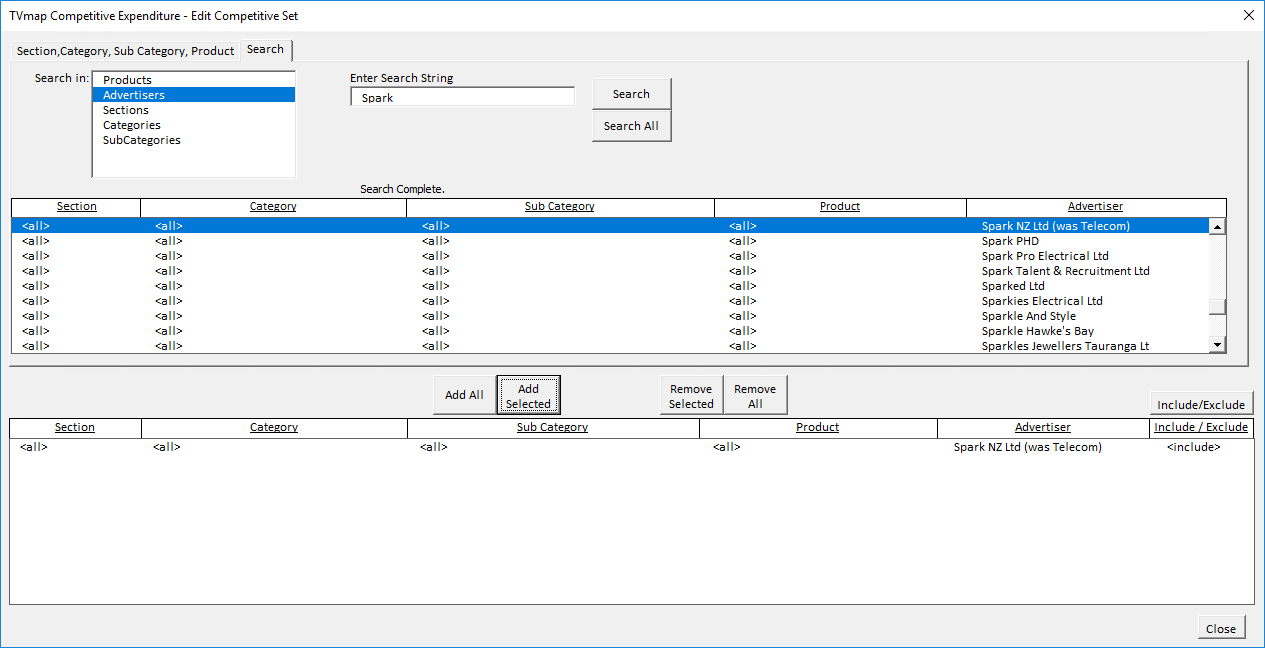
Task: Click the results scrollbar thumb
Action: [1217, 307]
